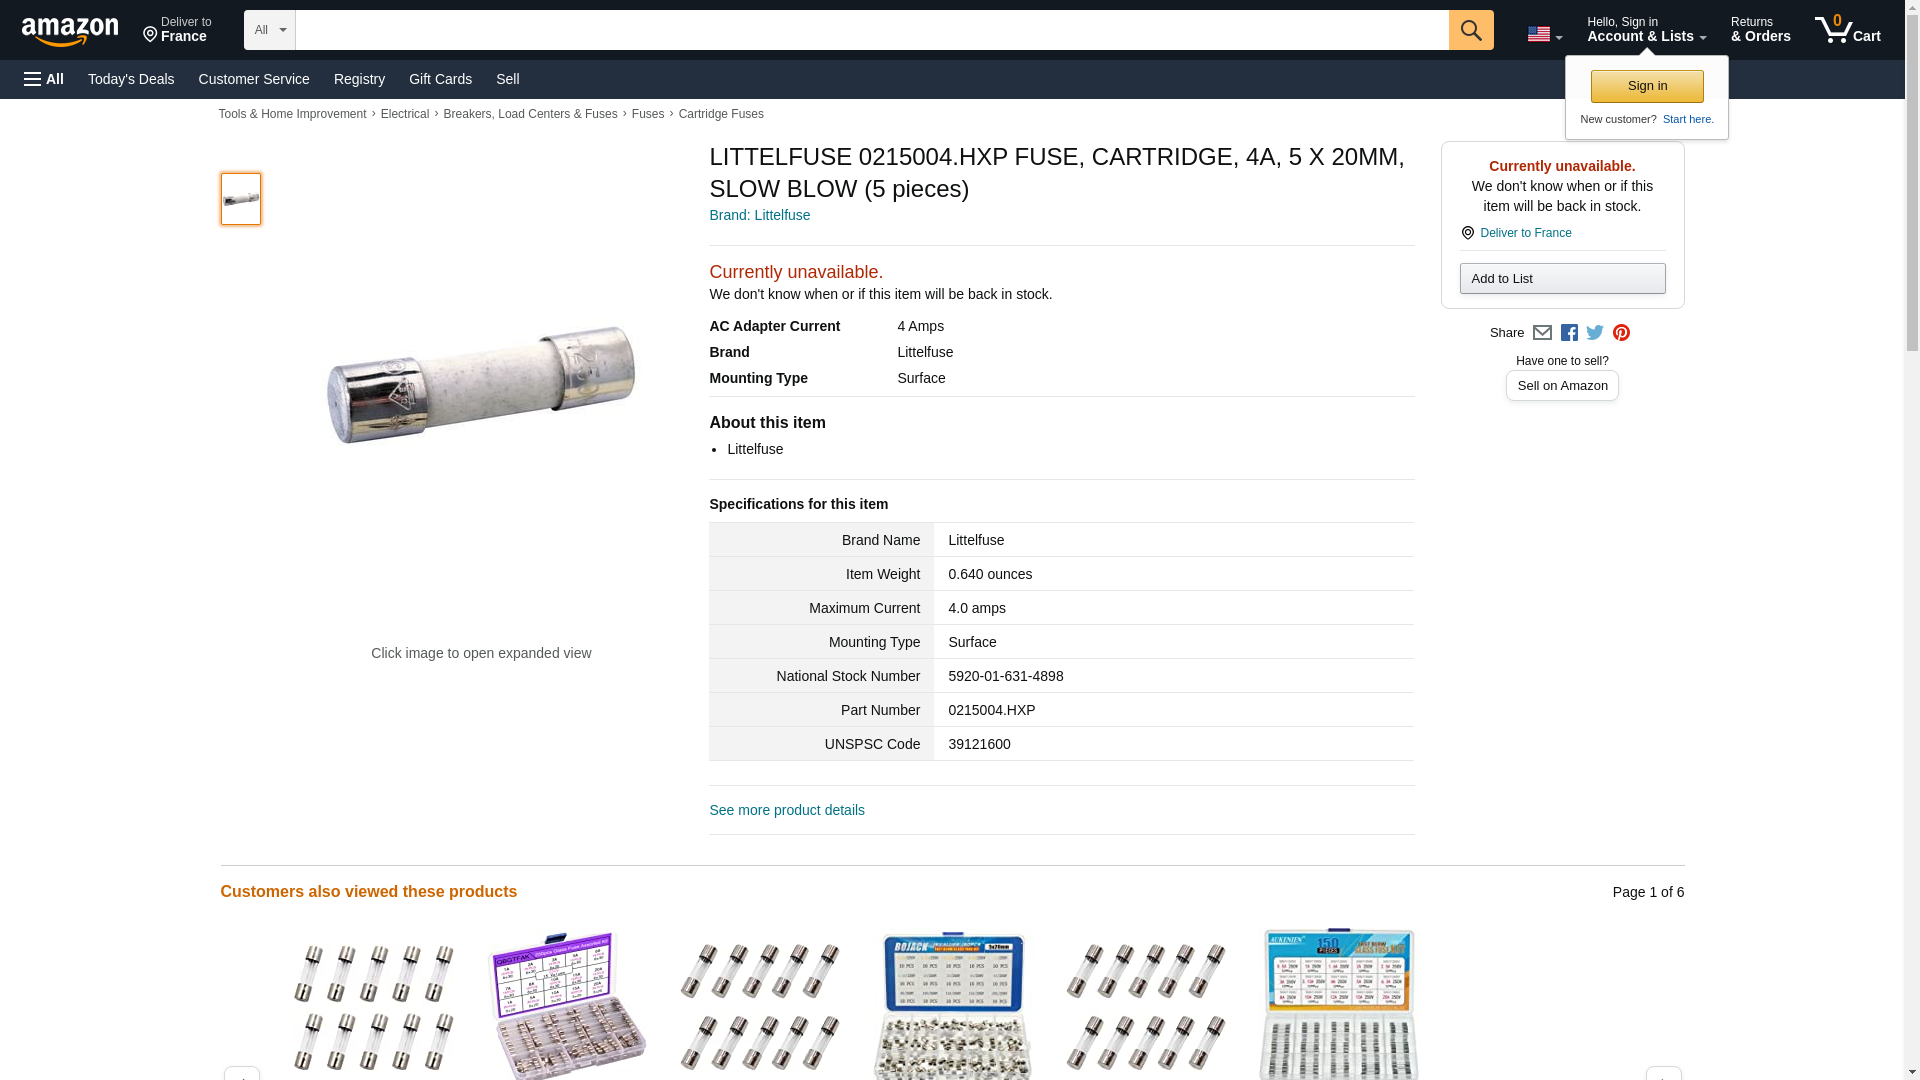Screen dimensions: 1920x1080
Task: Click inside the Amazon search field
Action: (872, 30)
